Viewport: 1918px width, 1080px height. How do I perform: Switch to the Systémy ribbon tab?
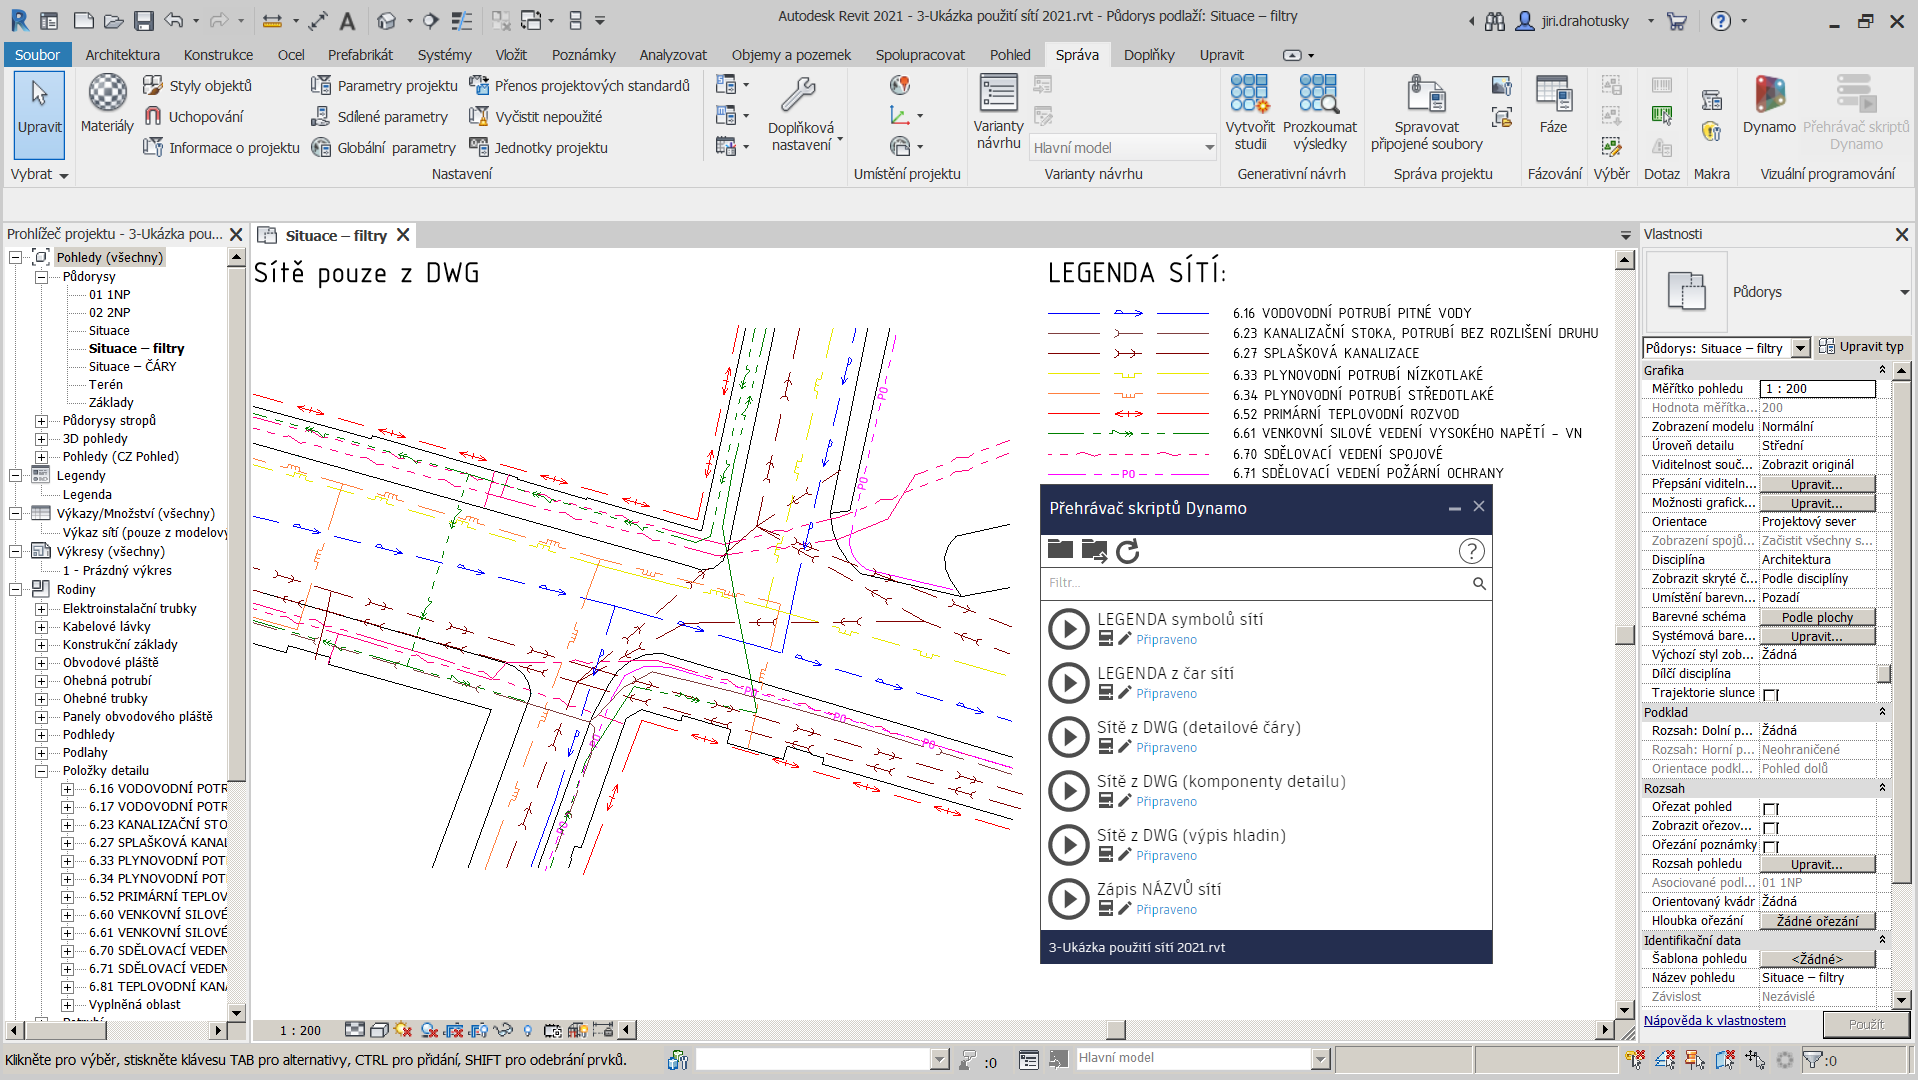click(x=444, y=55)
